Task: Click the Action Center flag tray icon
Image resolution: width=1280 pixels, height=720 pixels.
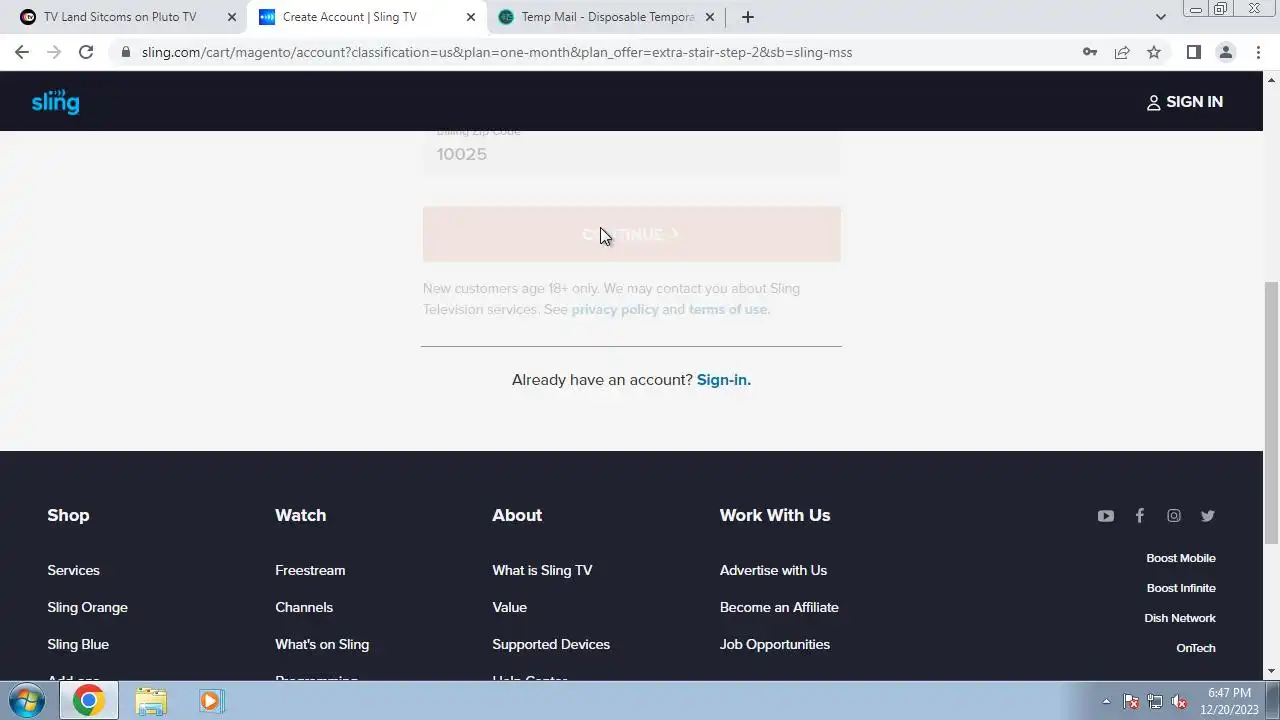Action: 1131,701
